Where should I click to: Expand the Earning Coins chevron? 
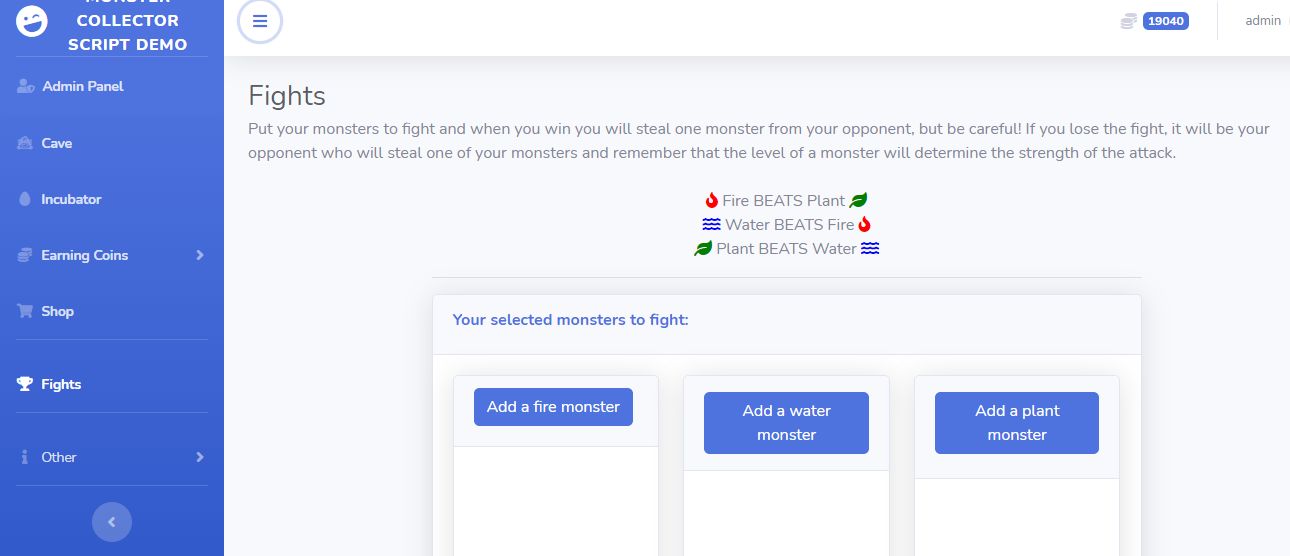pyautogui.click(x=200, y=255)
